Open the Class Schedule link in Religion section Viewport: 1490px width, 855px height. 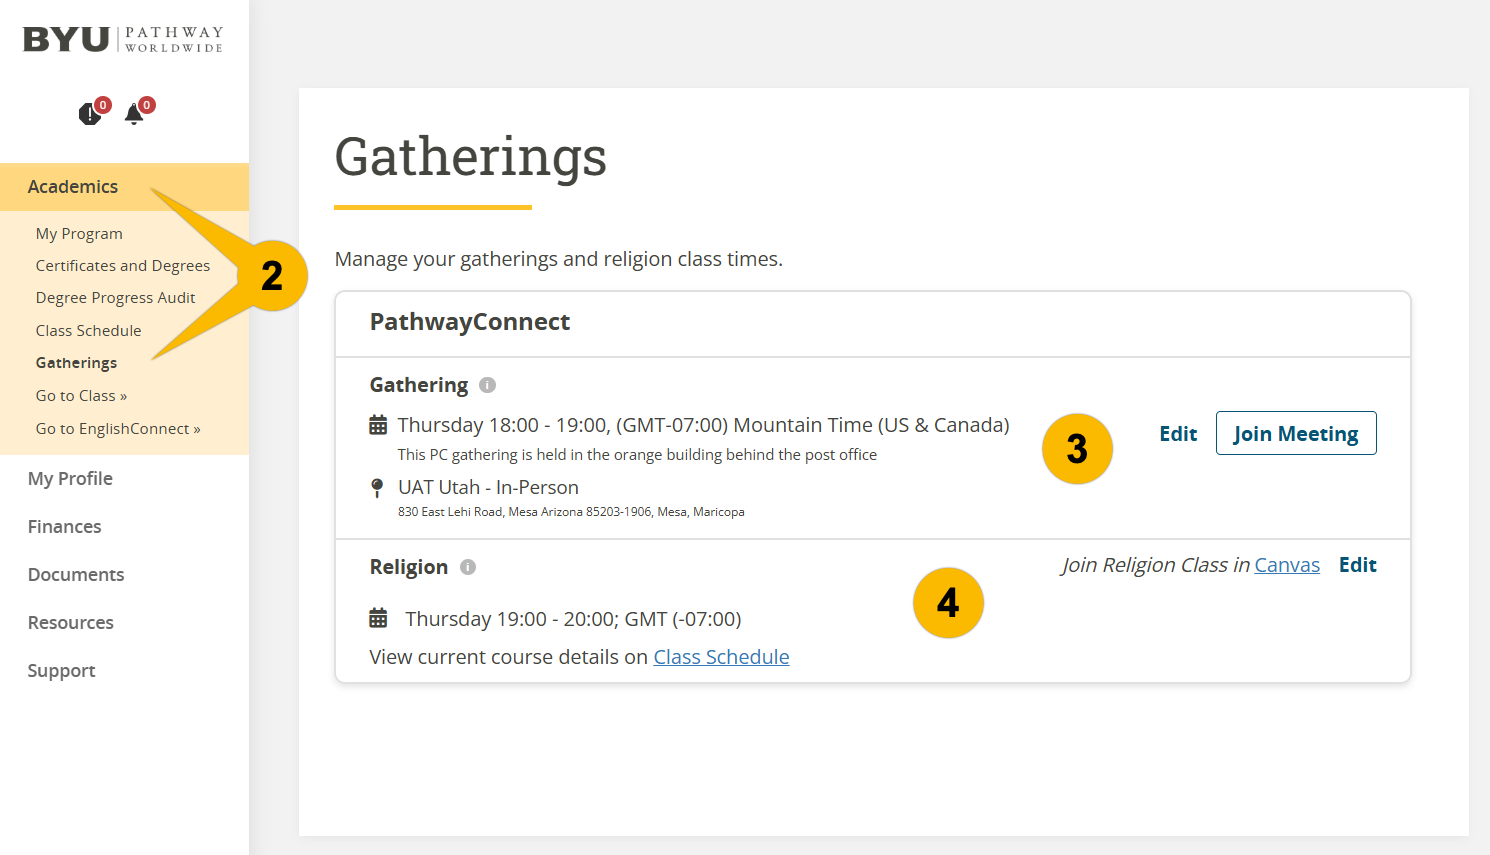(721, 657)
